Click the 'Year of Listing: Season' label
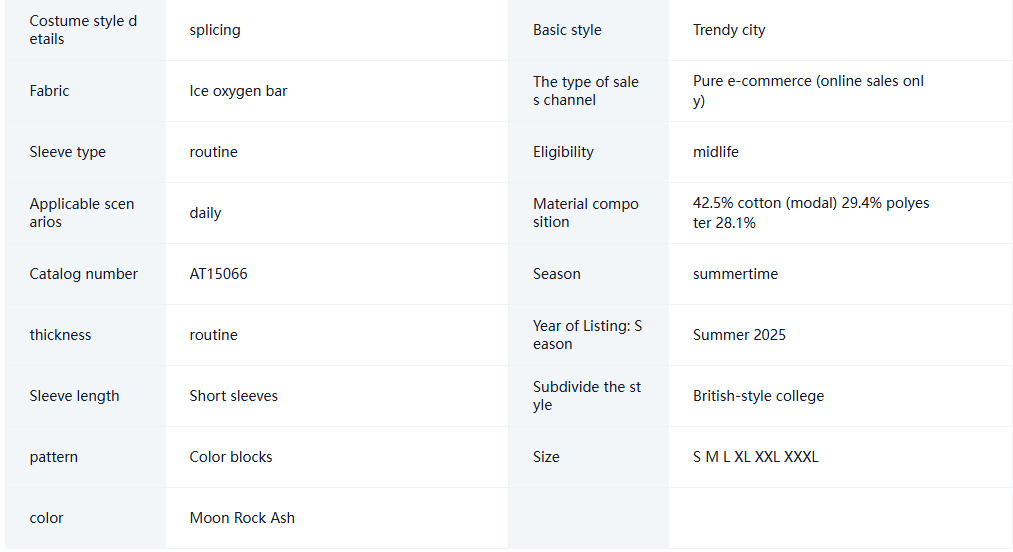Viewport: 1013px width, 552px height. point(587,335)
